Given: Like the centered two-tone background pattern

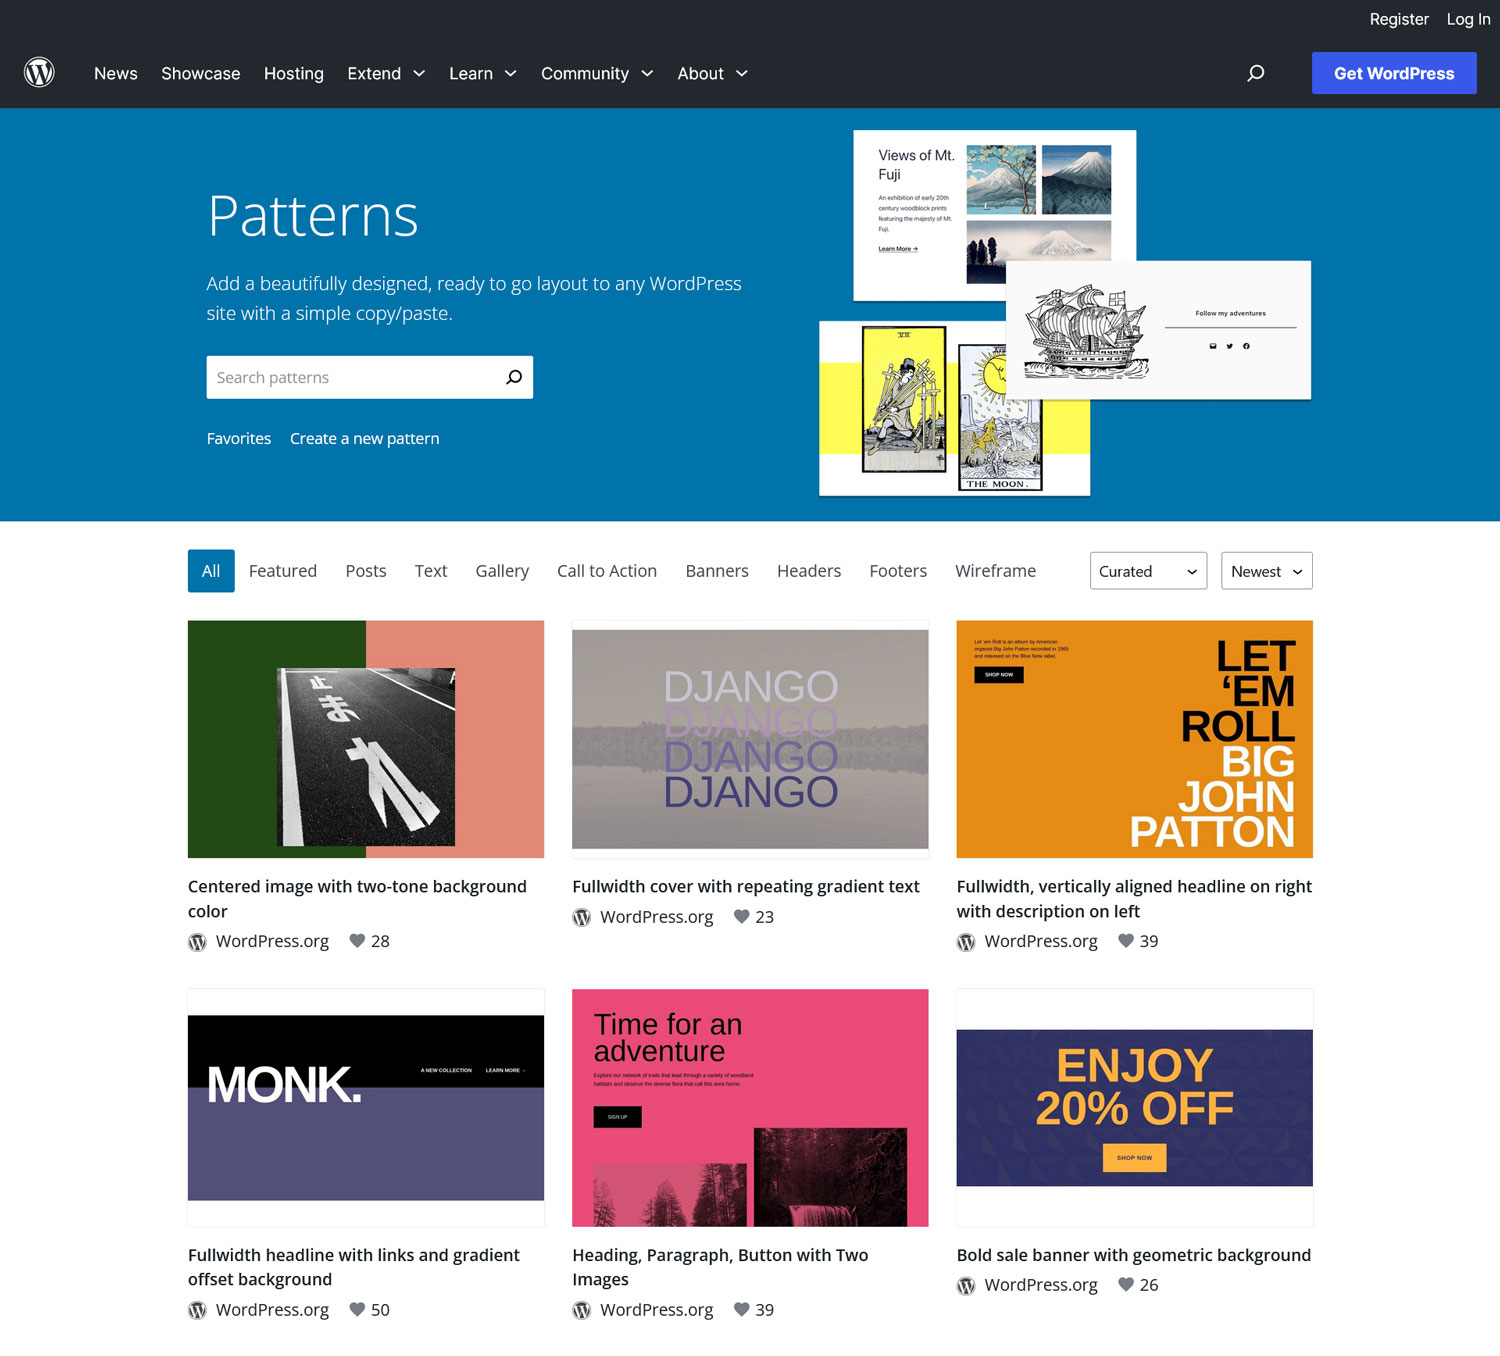Looking at the screenshot, I should point(357,941).
